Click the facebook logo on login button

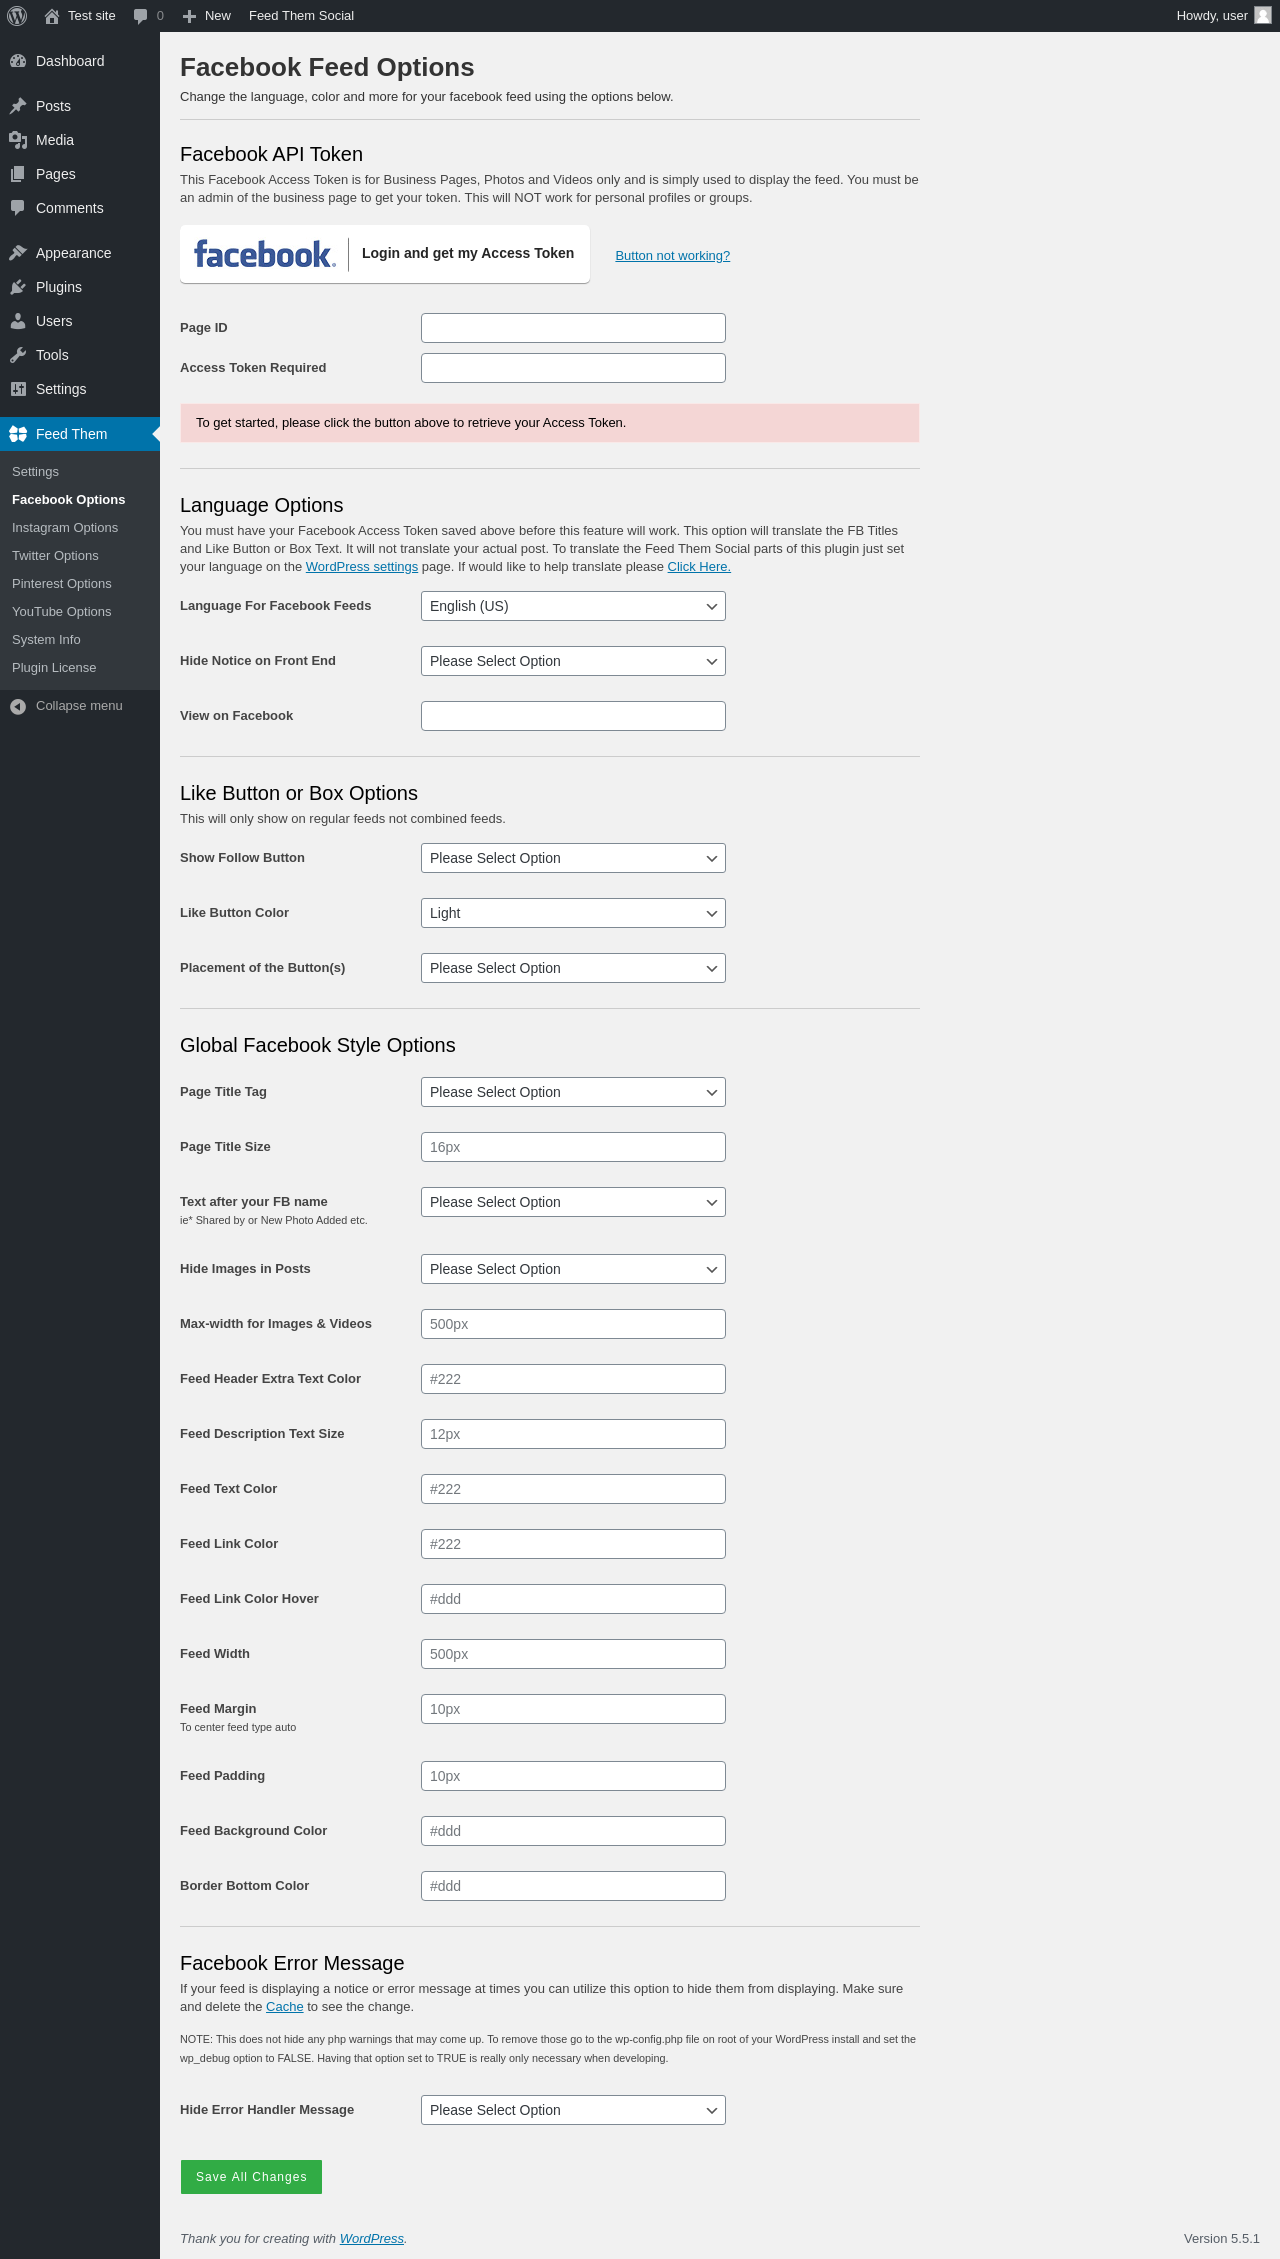265,254
